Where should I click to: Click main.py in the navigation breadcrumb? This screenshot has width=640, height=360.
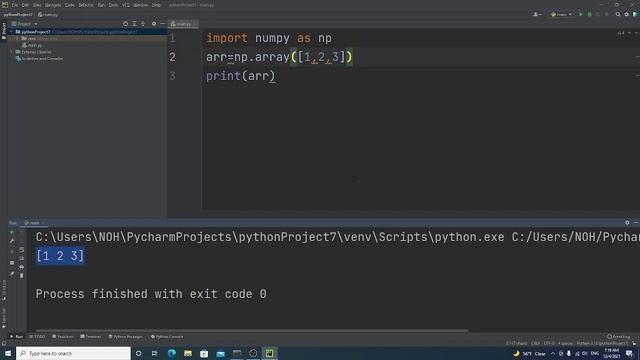coord(48,14)
